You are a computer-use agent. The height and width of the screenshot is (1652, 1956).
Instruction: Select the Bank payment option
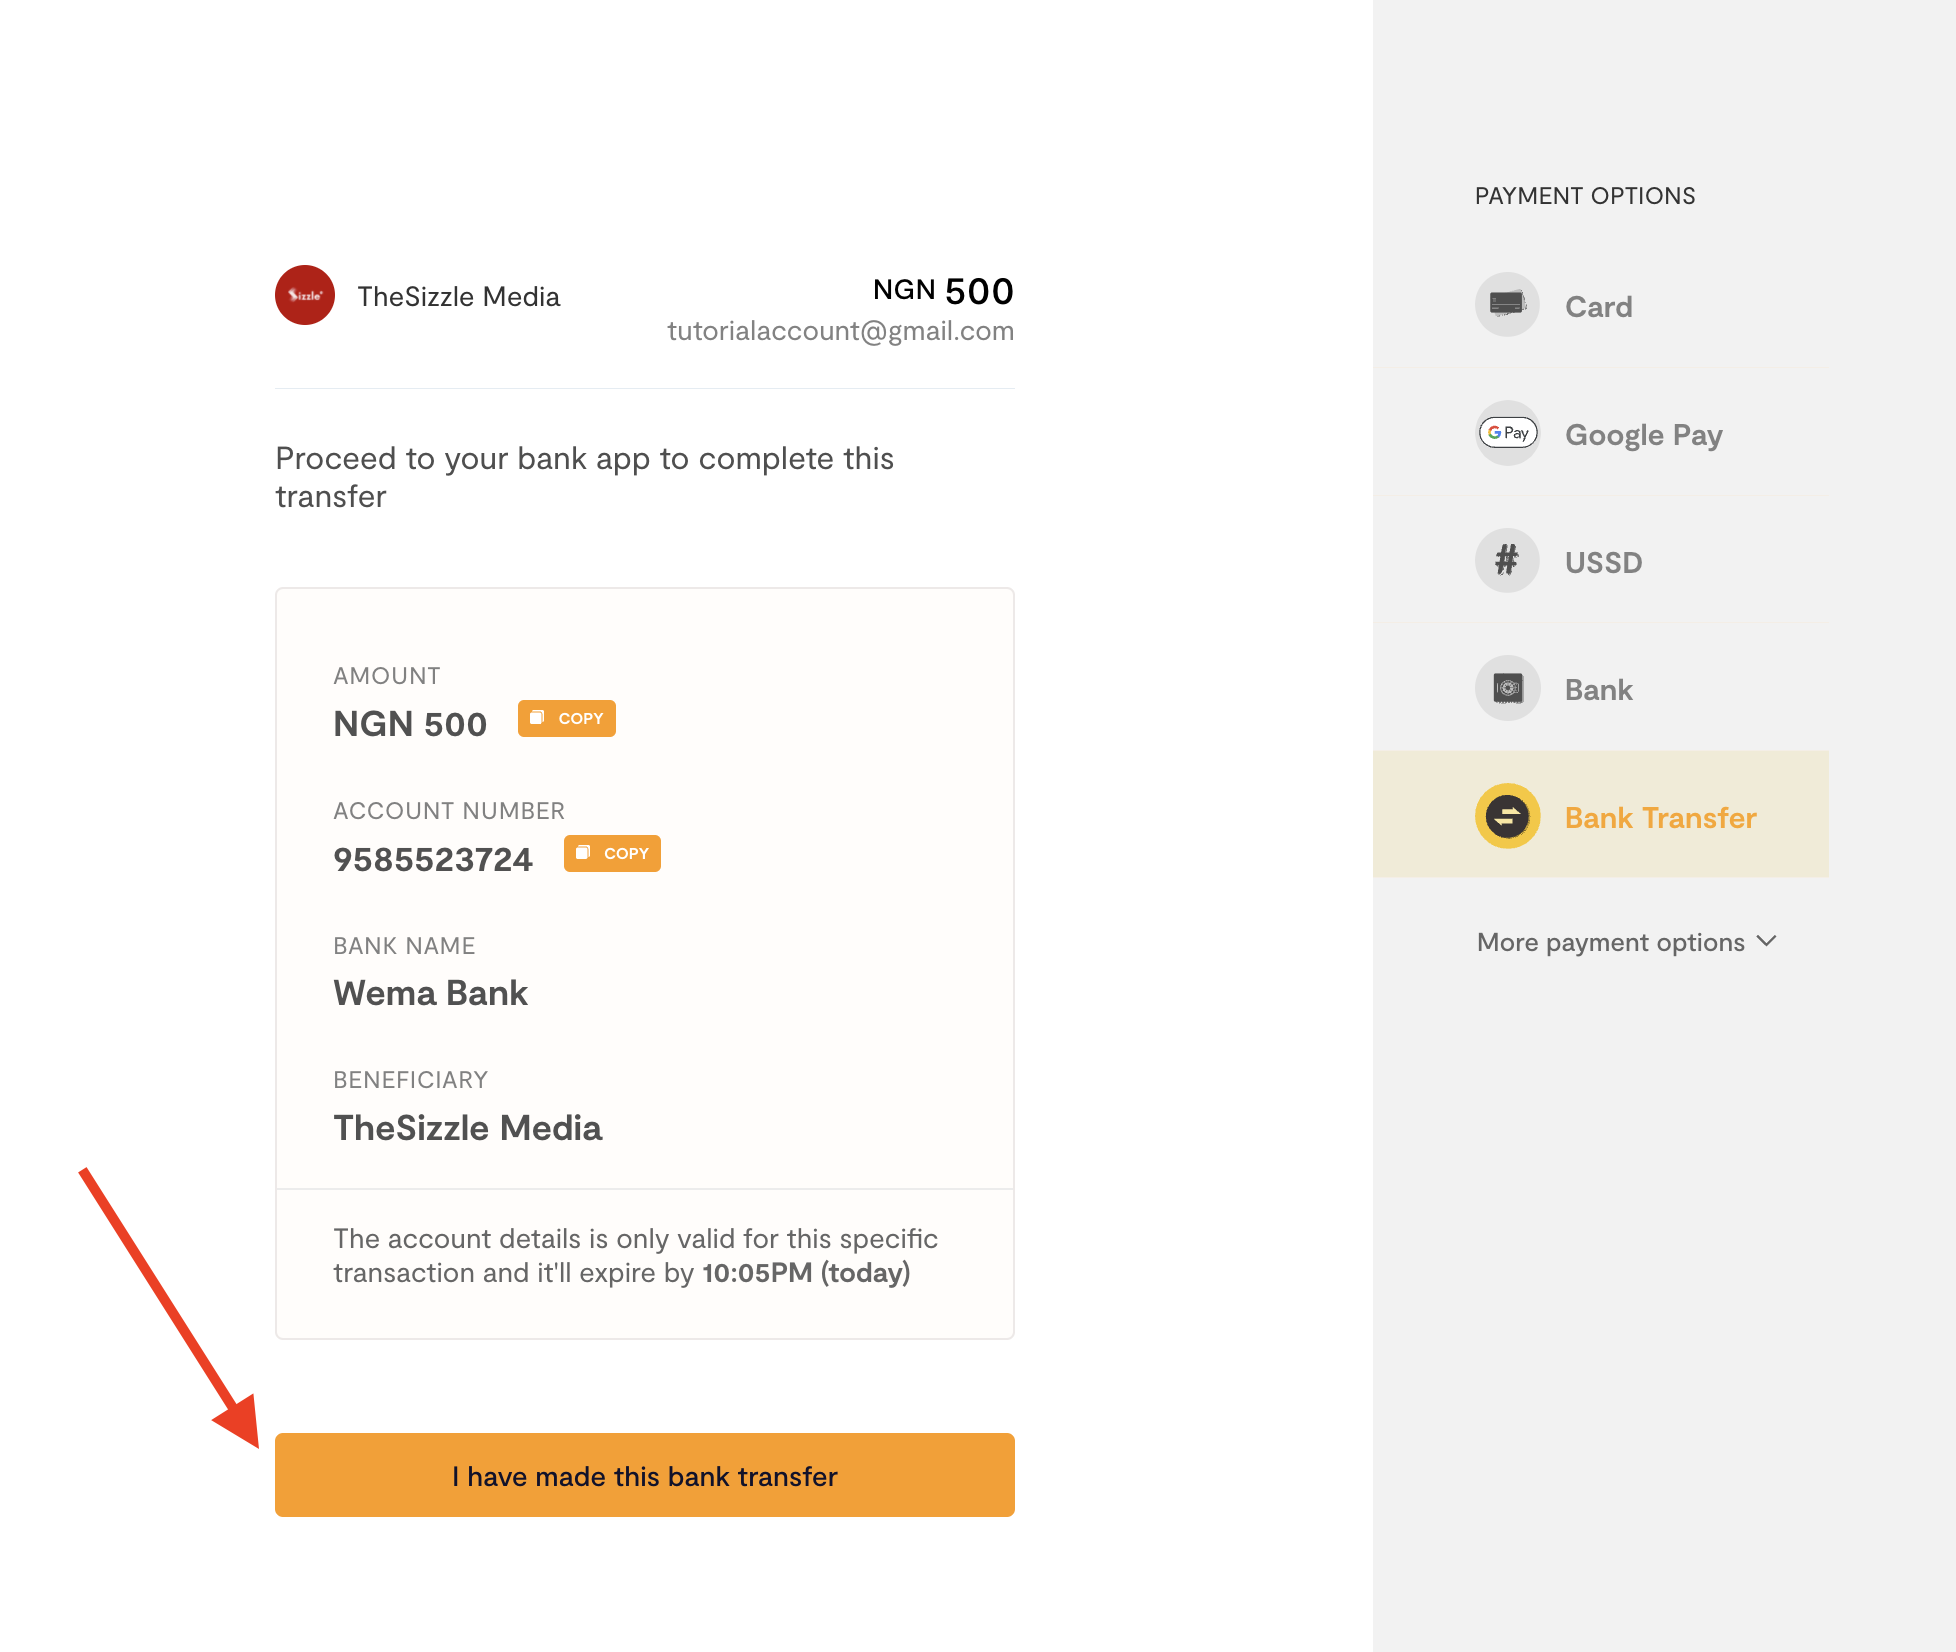click(x=1598, y=690)
